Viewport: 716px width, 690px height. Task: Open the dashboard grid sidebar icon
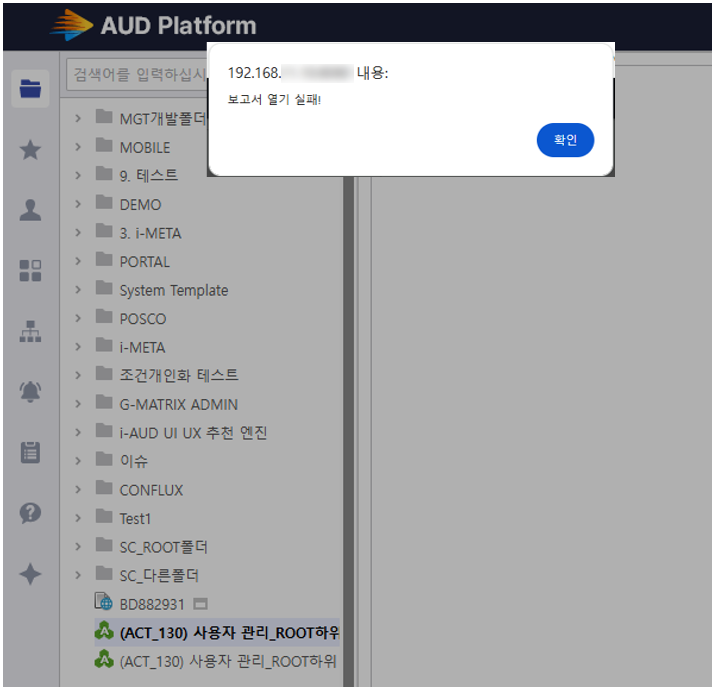pyautogui.click(x=30, y=270)
